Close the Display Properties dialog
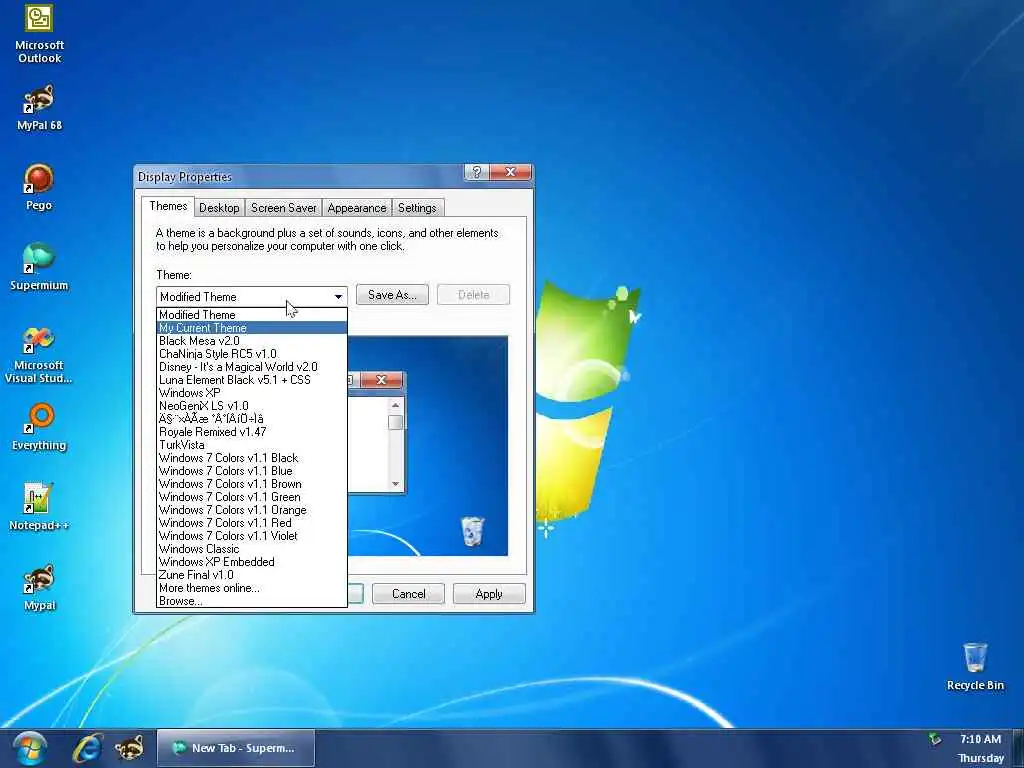The height and width of the screenshot is (768, 1024). tap(511, 172)
